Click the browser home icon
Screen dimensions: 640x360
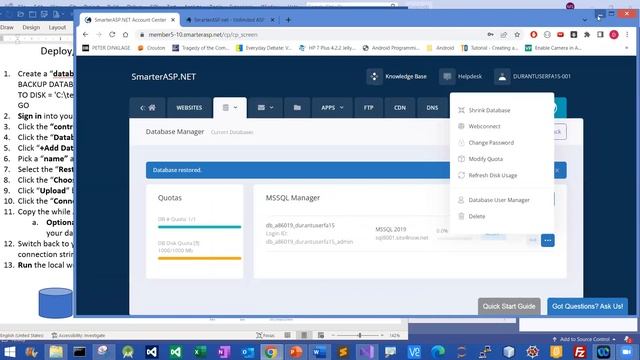(x=126, y=35)
